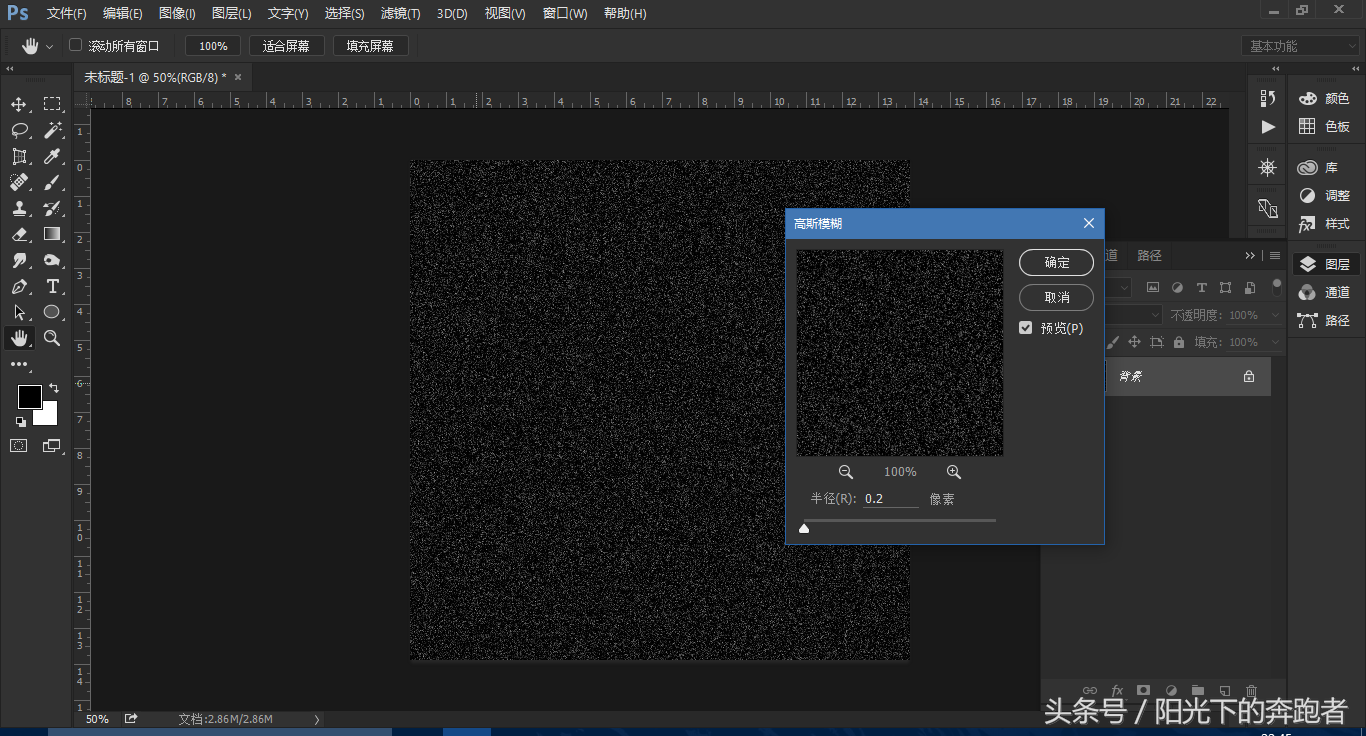Toggle Quick Mask mode
This screenshot has width=1366, height=736.
(x=19, y=446)
